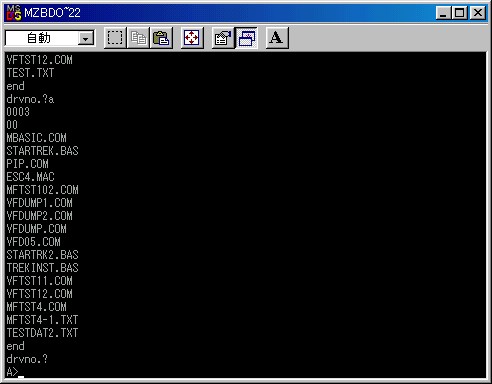Click the TESTDAT2.TXT entry in listing
The width and height of the screenshot is (492, 384).
42,333
